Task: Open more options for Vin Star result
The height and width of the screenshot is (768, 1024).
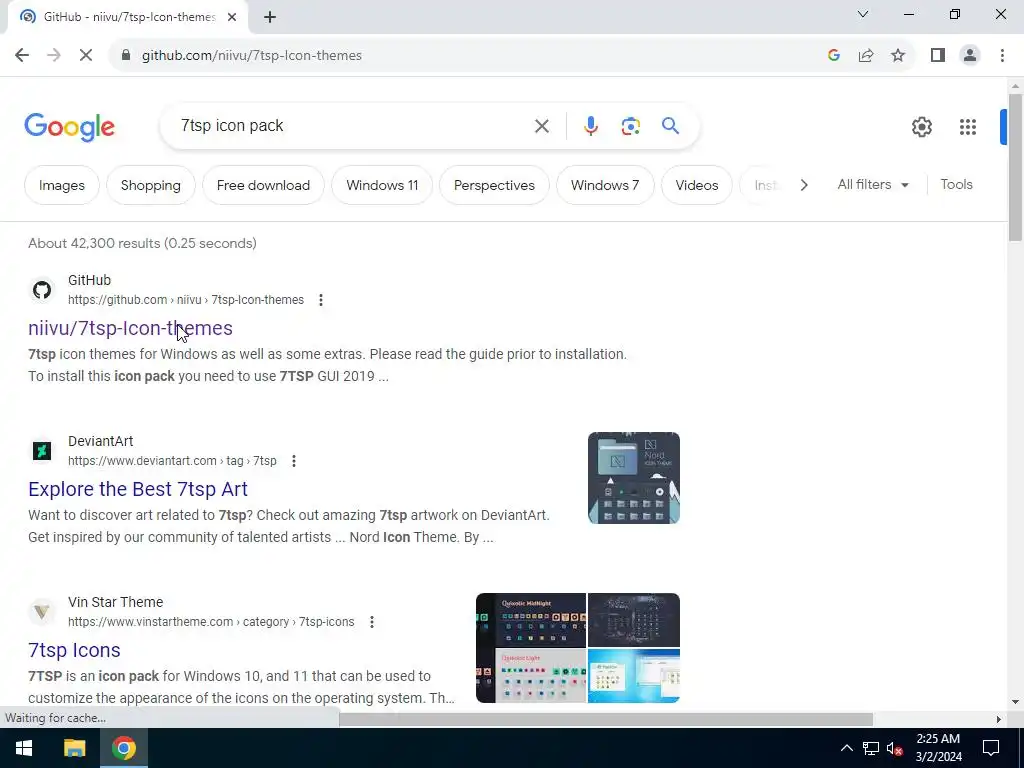Action: click(372, 622)
